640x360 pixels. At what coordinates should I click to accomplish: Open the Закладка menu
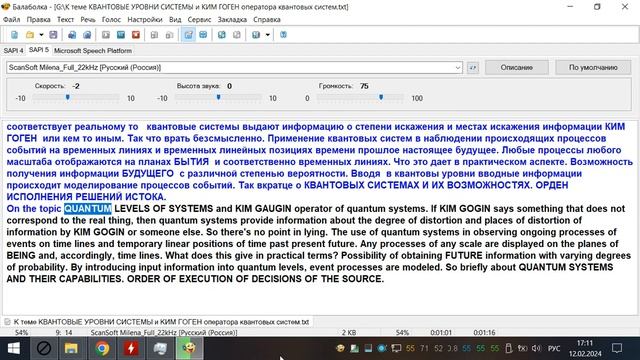tap(232, 19)
